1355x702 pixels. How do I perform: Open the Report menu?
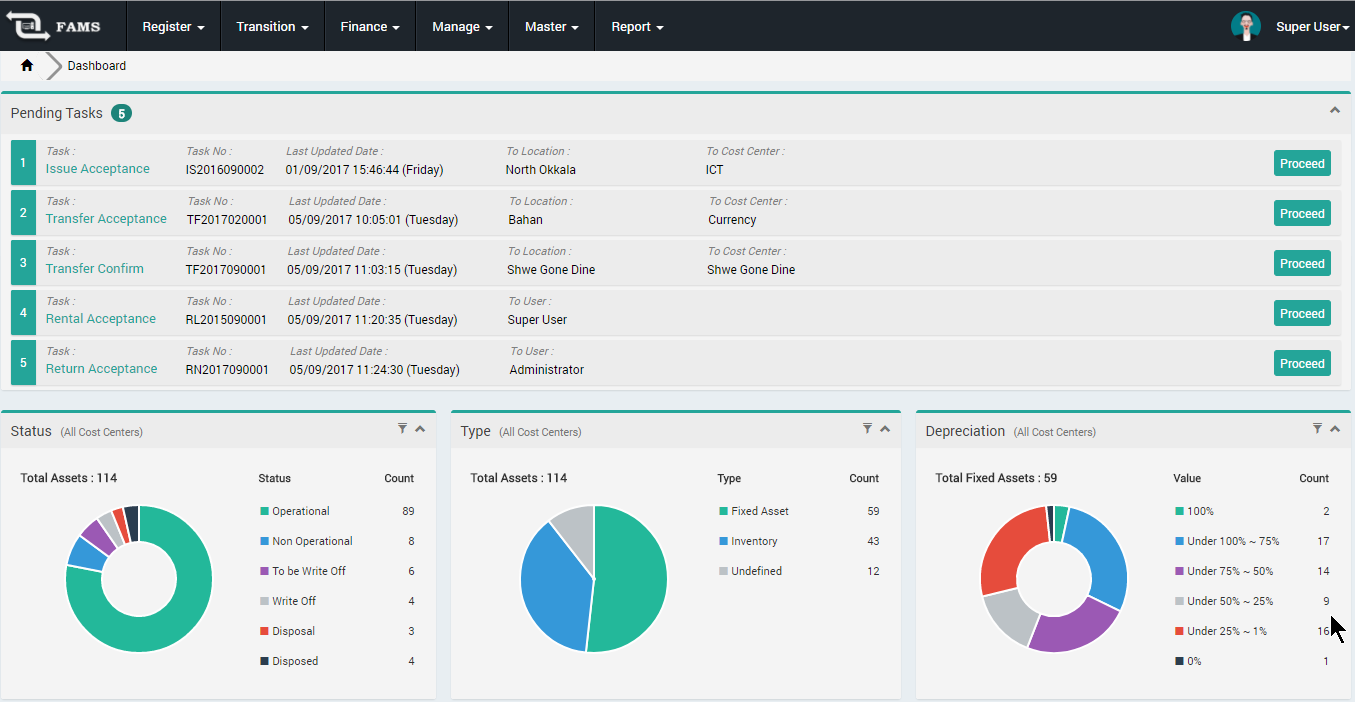pyautogui.click(x=636, y=26)
